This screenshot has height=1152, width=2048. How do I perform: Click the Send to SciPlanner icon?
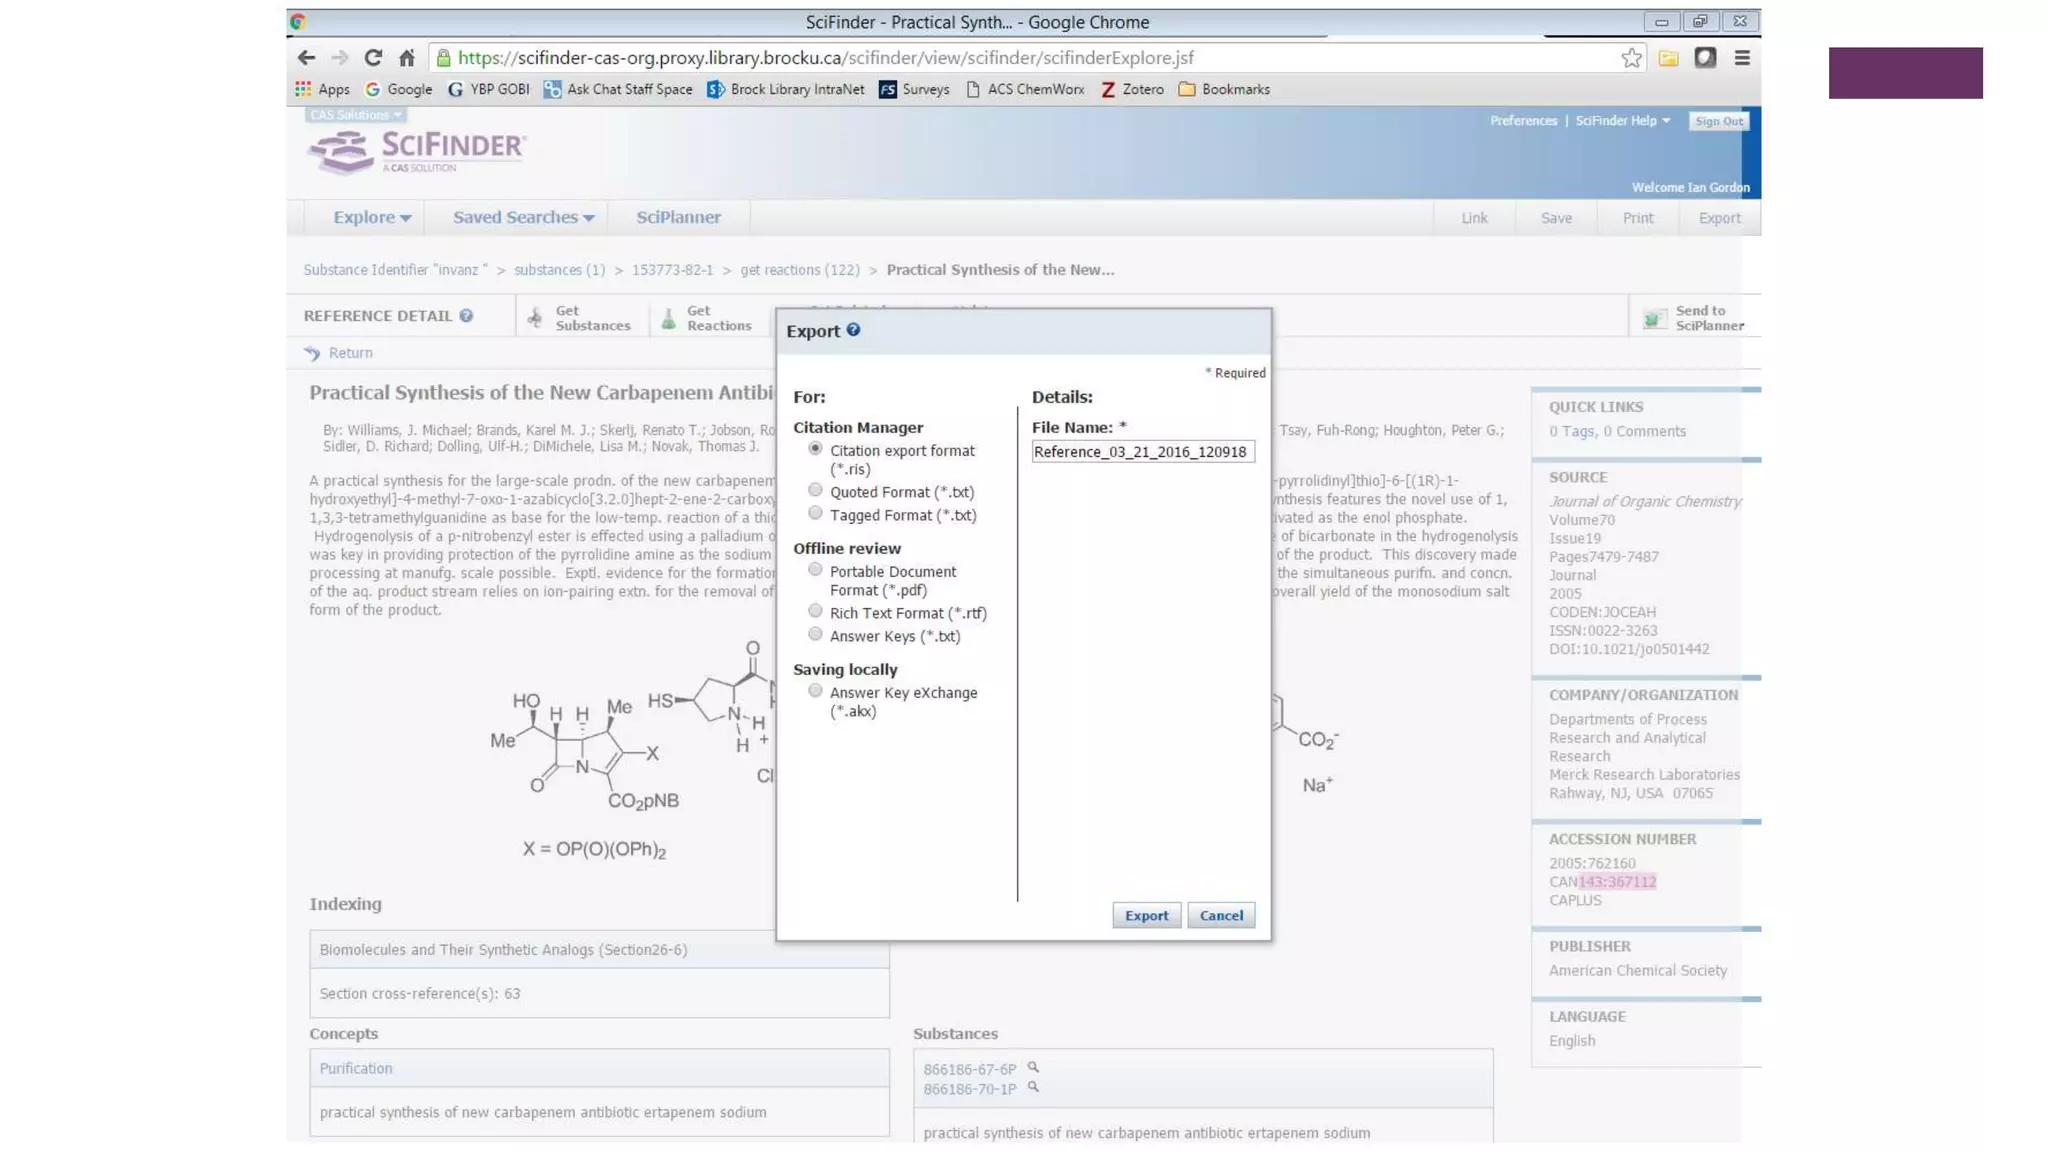click(x=1655, y=319)
